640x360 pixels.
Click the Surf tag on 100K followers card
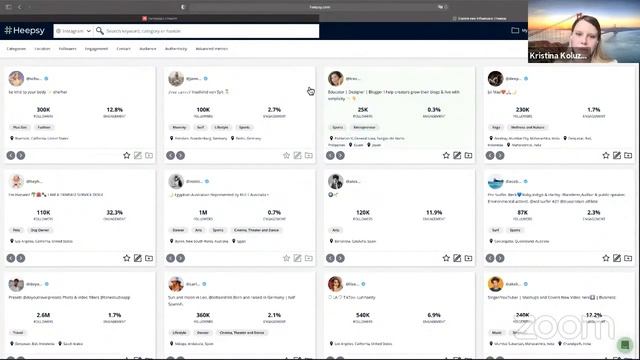coord(200,127)
